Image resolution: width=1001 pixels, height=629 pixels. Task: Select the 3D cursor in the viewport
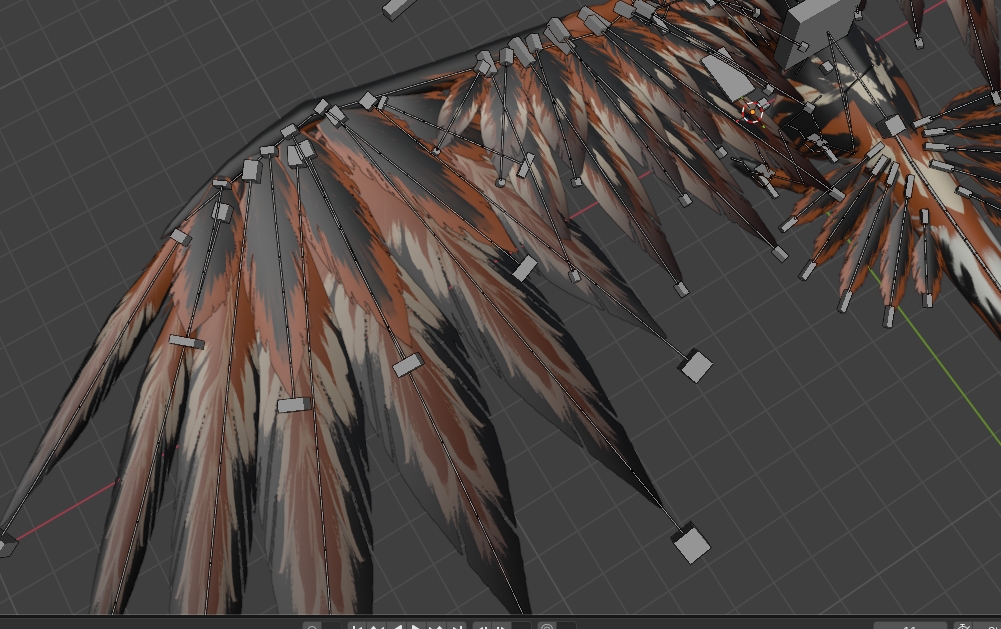752,112
